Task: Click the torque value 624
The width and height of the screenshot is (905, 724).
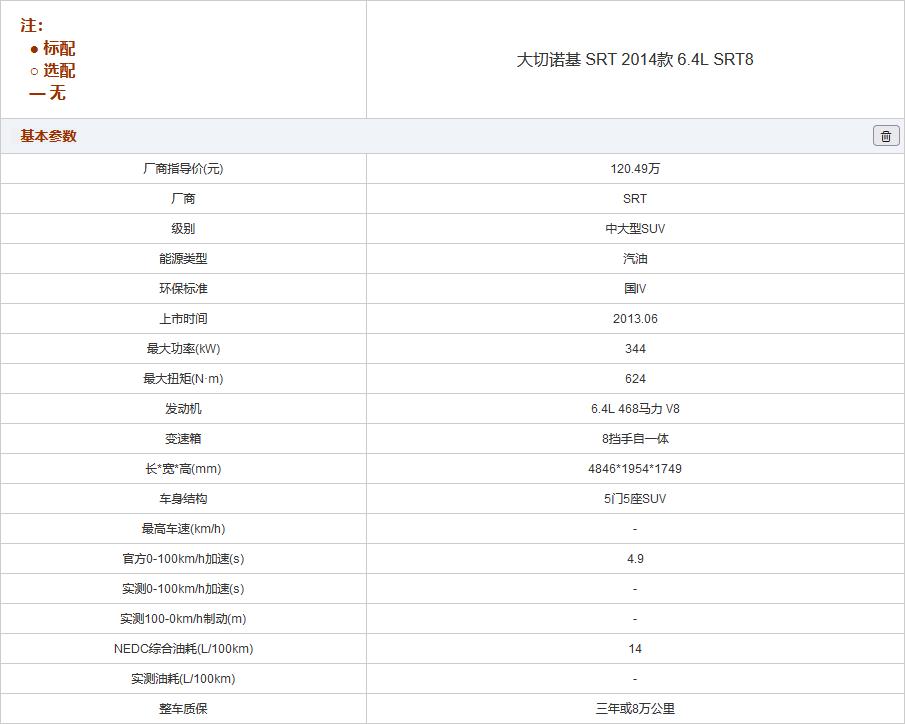Action: 635,379
